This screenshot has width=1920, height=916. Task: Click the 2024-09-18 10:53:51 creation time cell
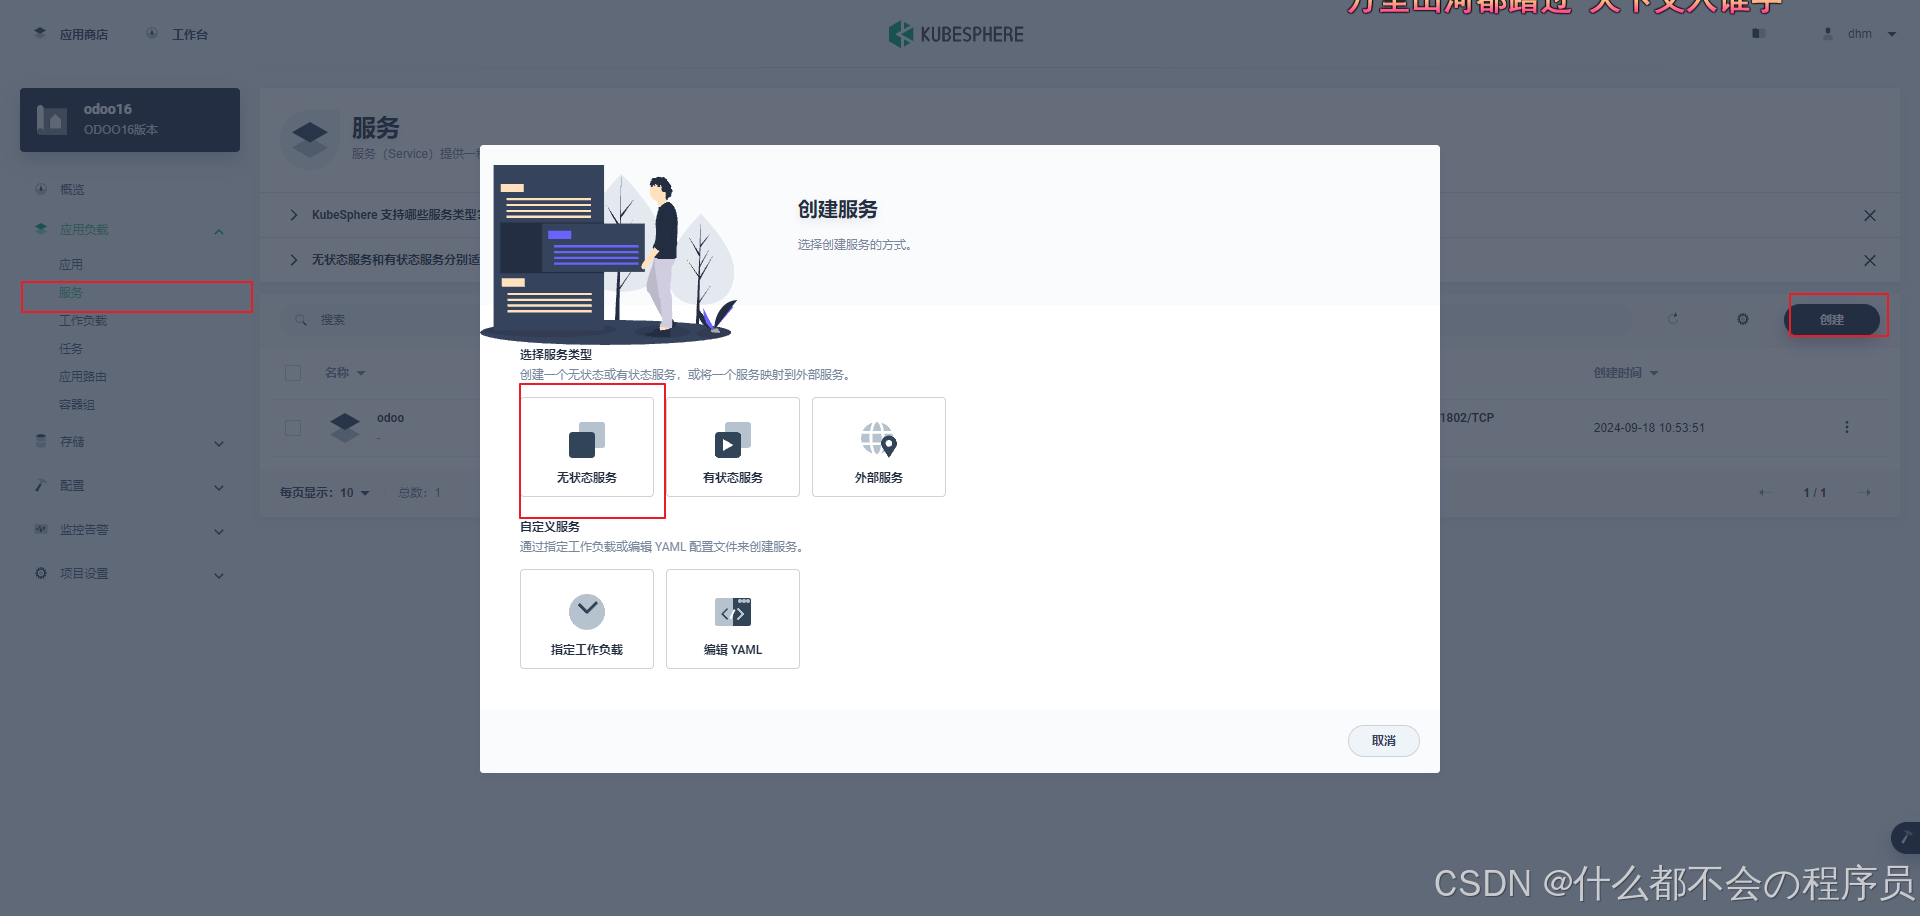[x=1649, y=428]
